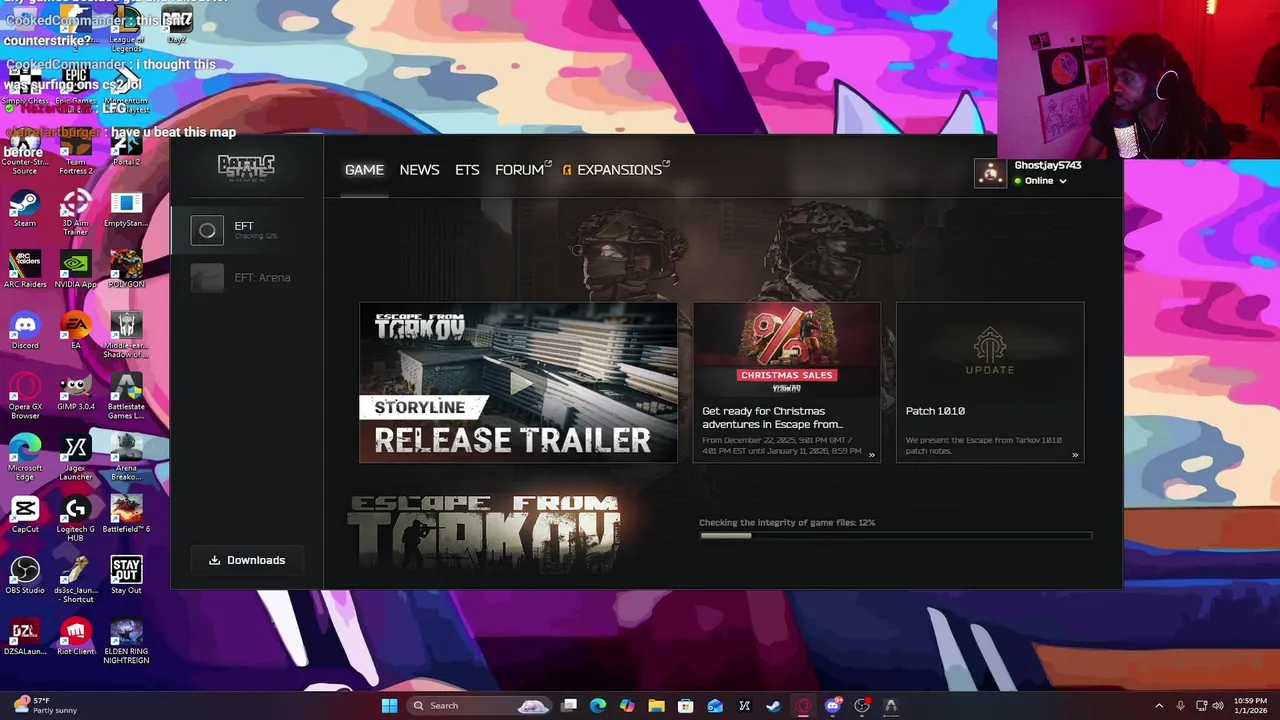This screenshot has width=1280, height=720.
Task: Open the Patch 1.0.1.0 news card
Action: tap(990, 382)
